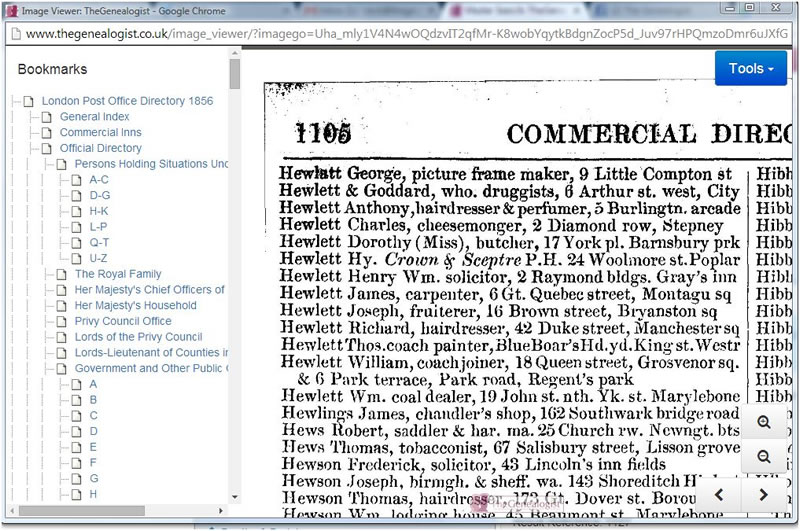800x531 pixels.
Task: Select letter C bookmark
Action: [93, 416]
